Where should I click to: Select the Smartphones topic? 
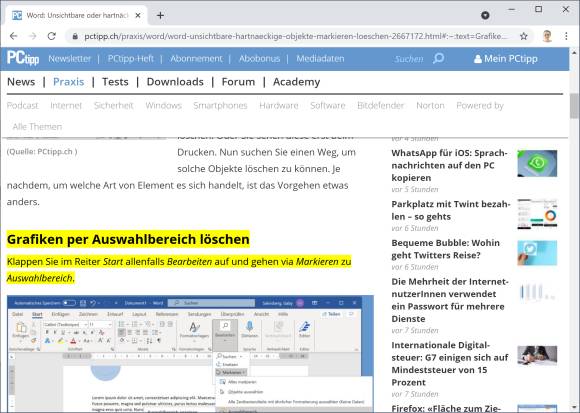click(220, 106)
